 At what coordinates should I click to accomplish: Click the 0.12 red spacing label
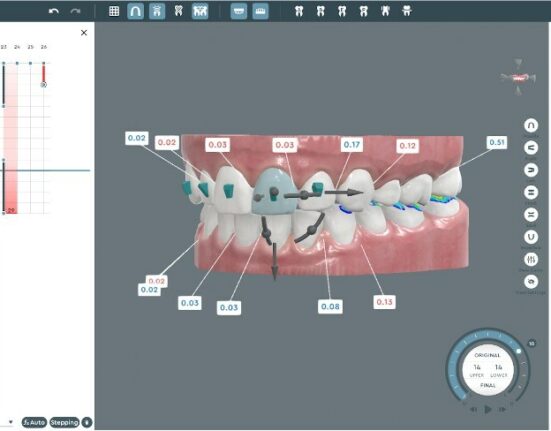tap(407, 146)
